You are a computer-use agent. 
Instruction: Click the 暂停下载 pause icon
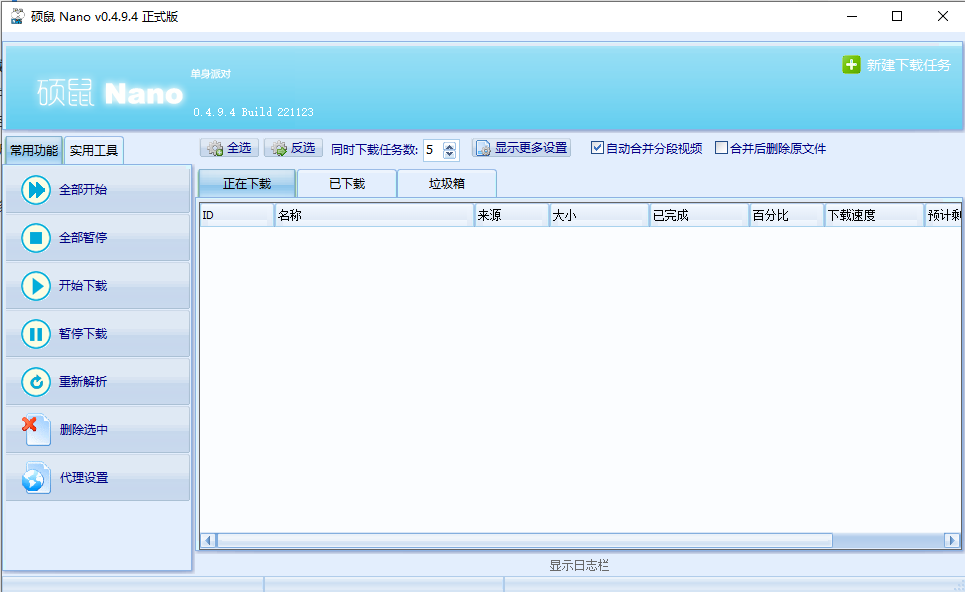click(x=36, y=334)
